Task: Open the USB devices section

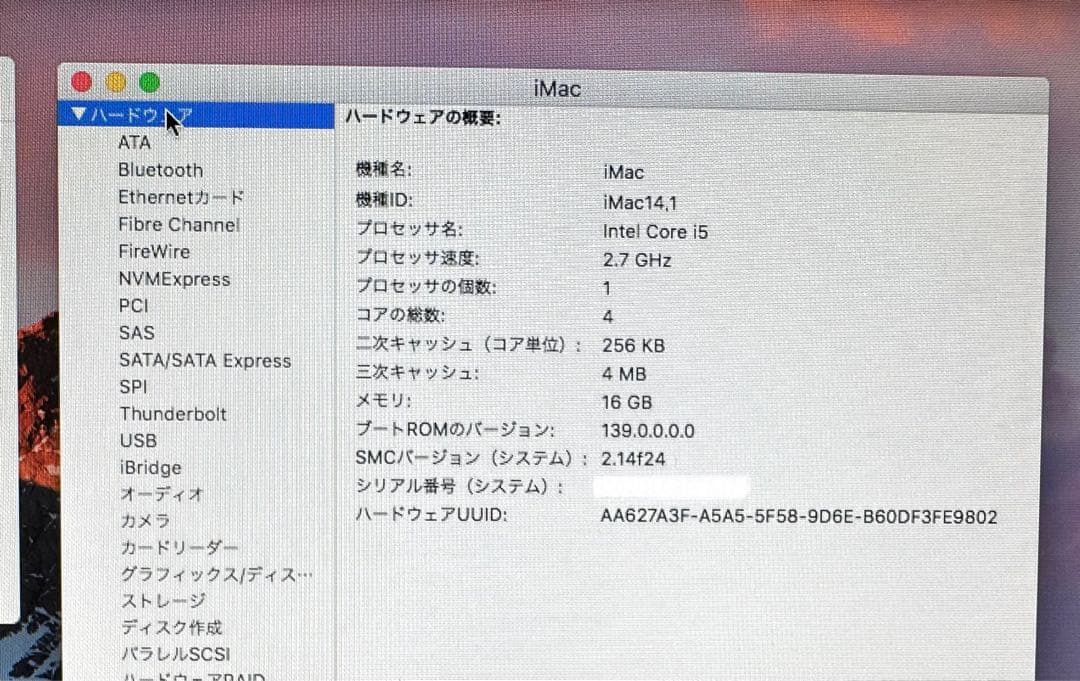Action: (x=138, y=440)
